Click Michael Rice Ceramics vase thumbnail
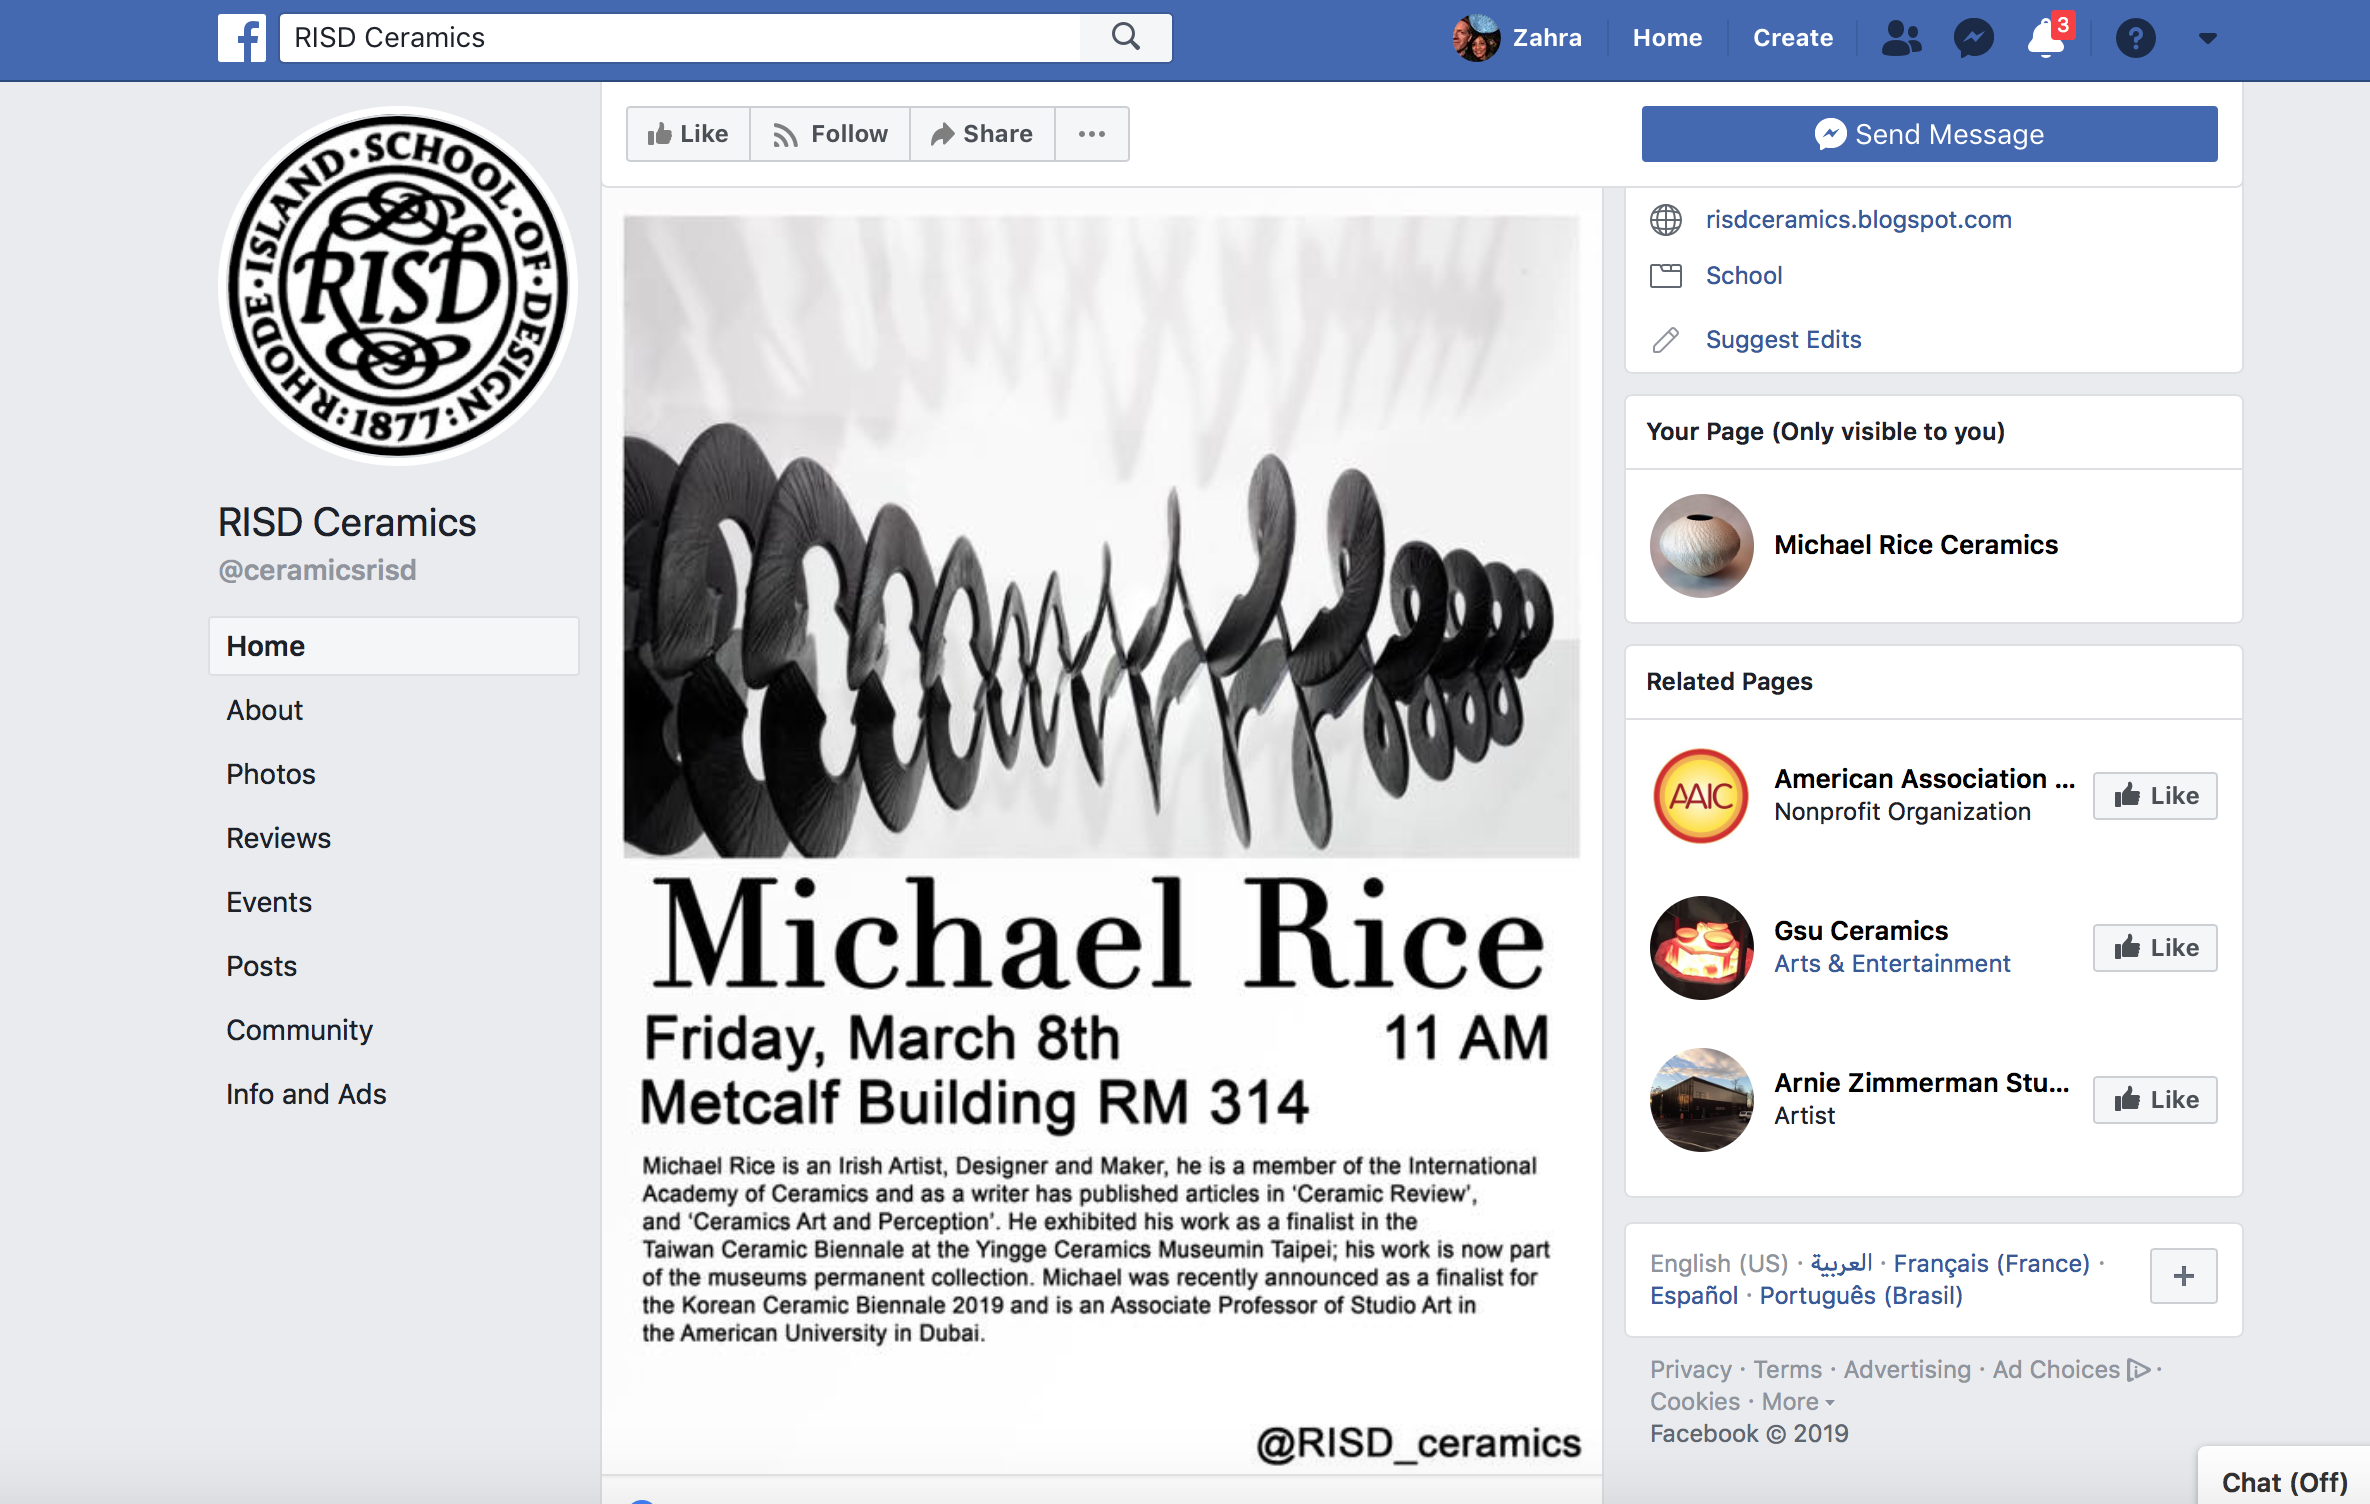 [x=1701, y=546]
